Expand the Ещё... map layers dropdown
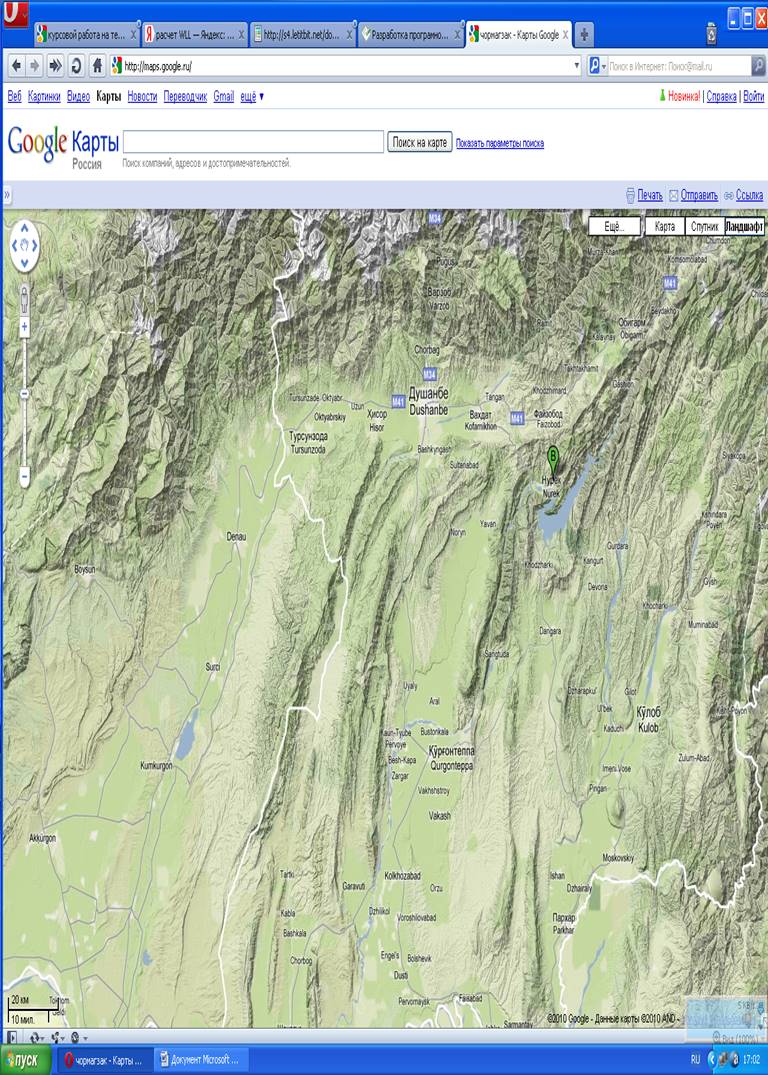This screenshot has width=768, height=1075. (x=614, y=226)
